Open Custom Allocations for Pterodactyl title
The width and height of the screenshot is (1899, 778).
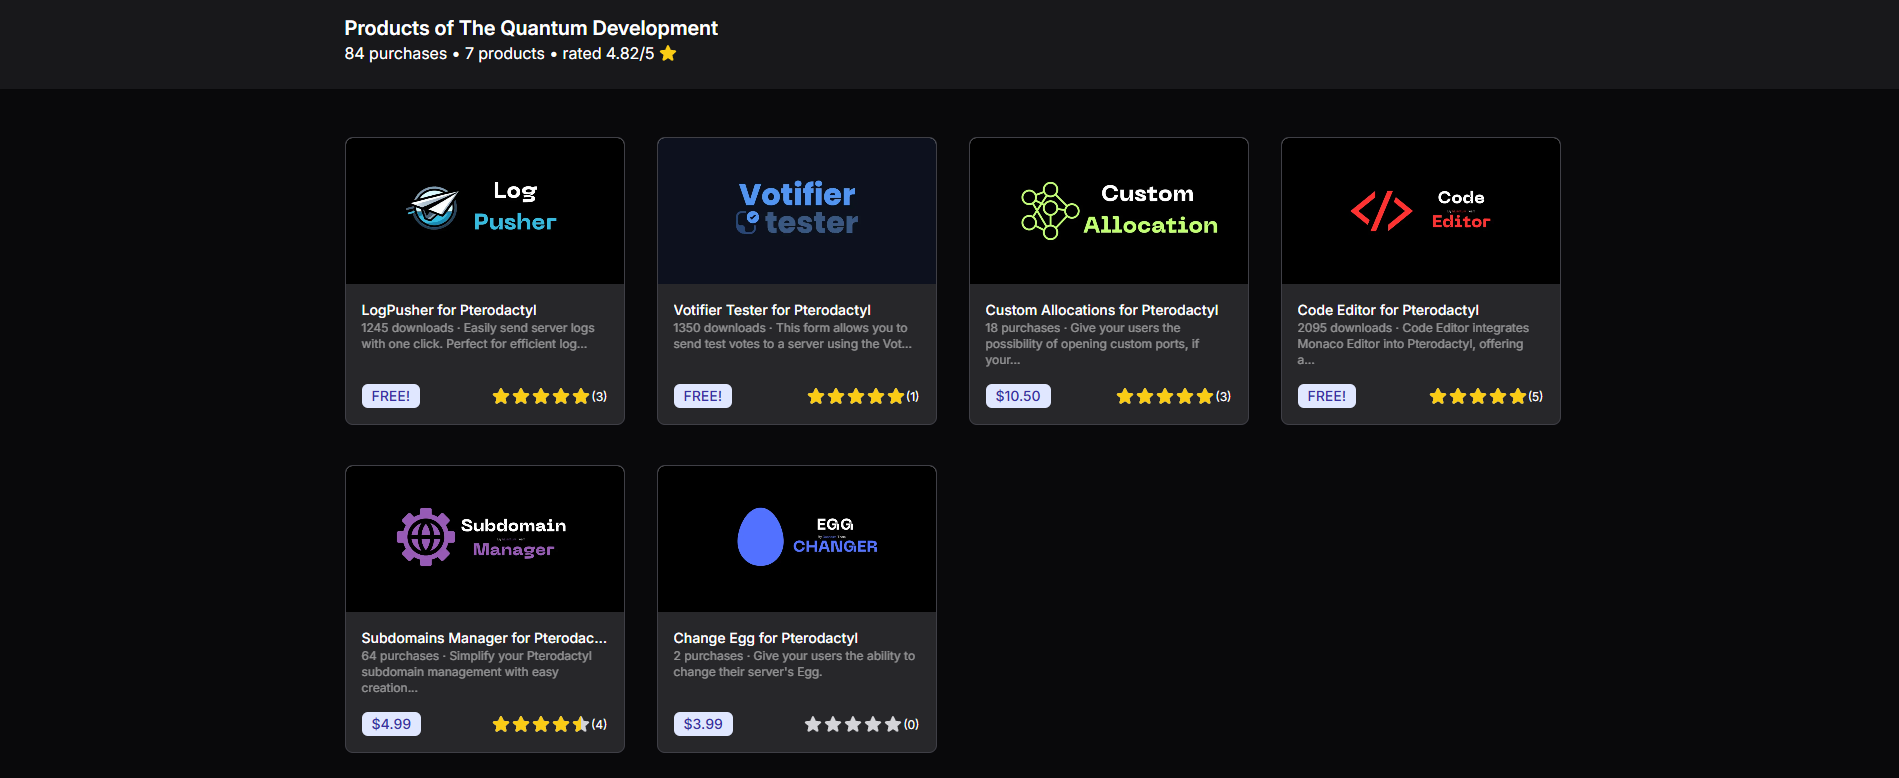tap(1102, 310)
